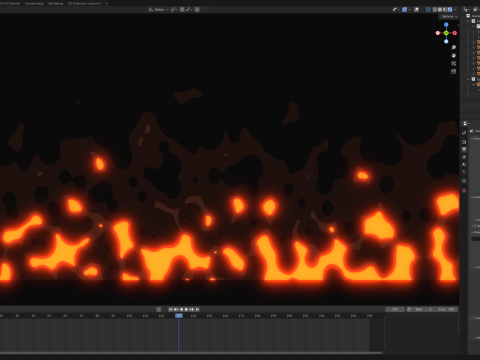
Task: Toggle auto keying record button
Action: point(159,309)
